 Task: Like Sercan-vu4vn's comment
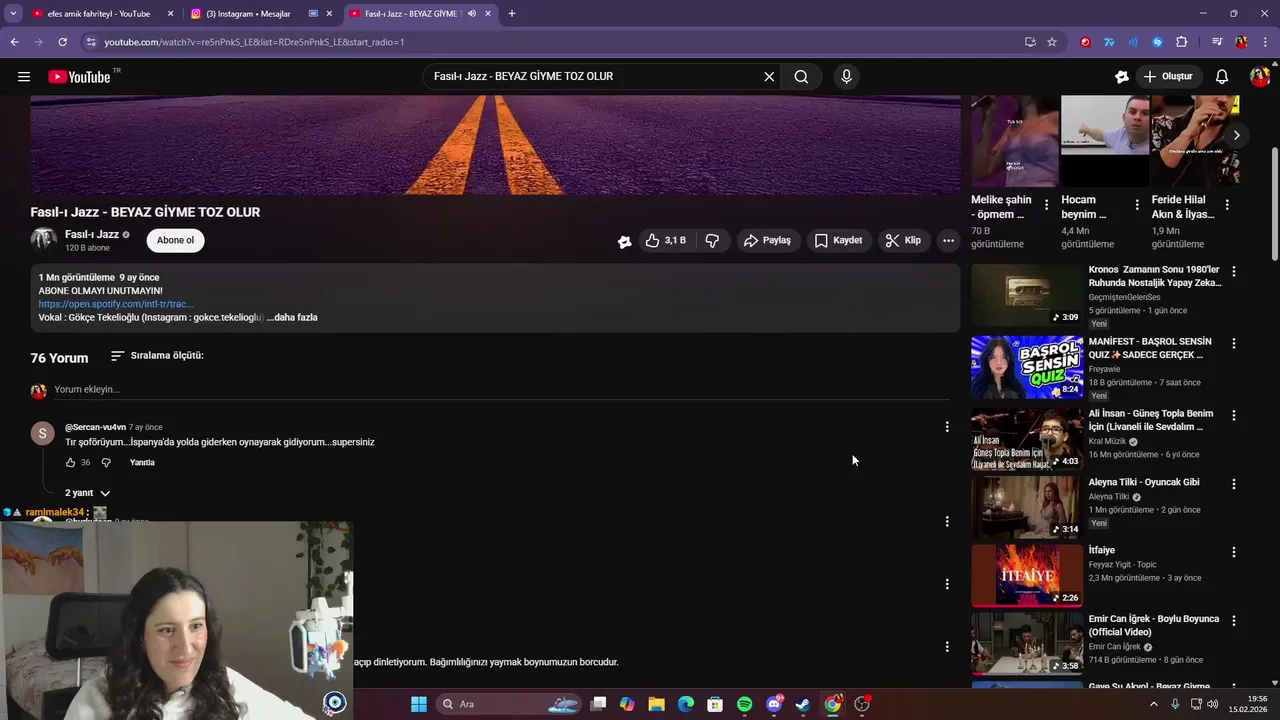pyautogui.click(x=70, y=462)
